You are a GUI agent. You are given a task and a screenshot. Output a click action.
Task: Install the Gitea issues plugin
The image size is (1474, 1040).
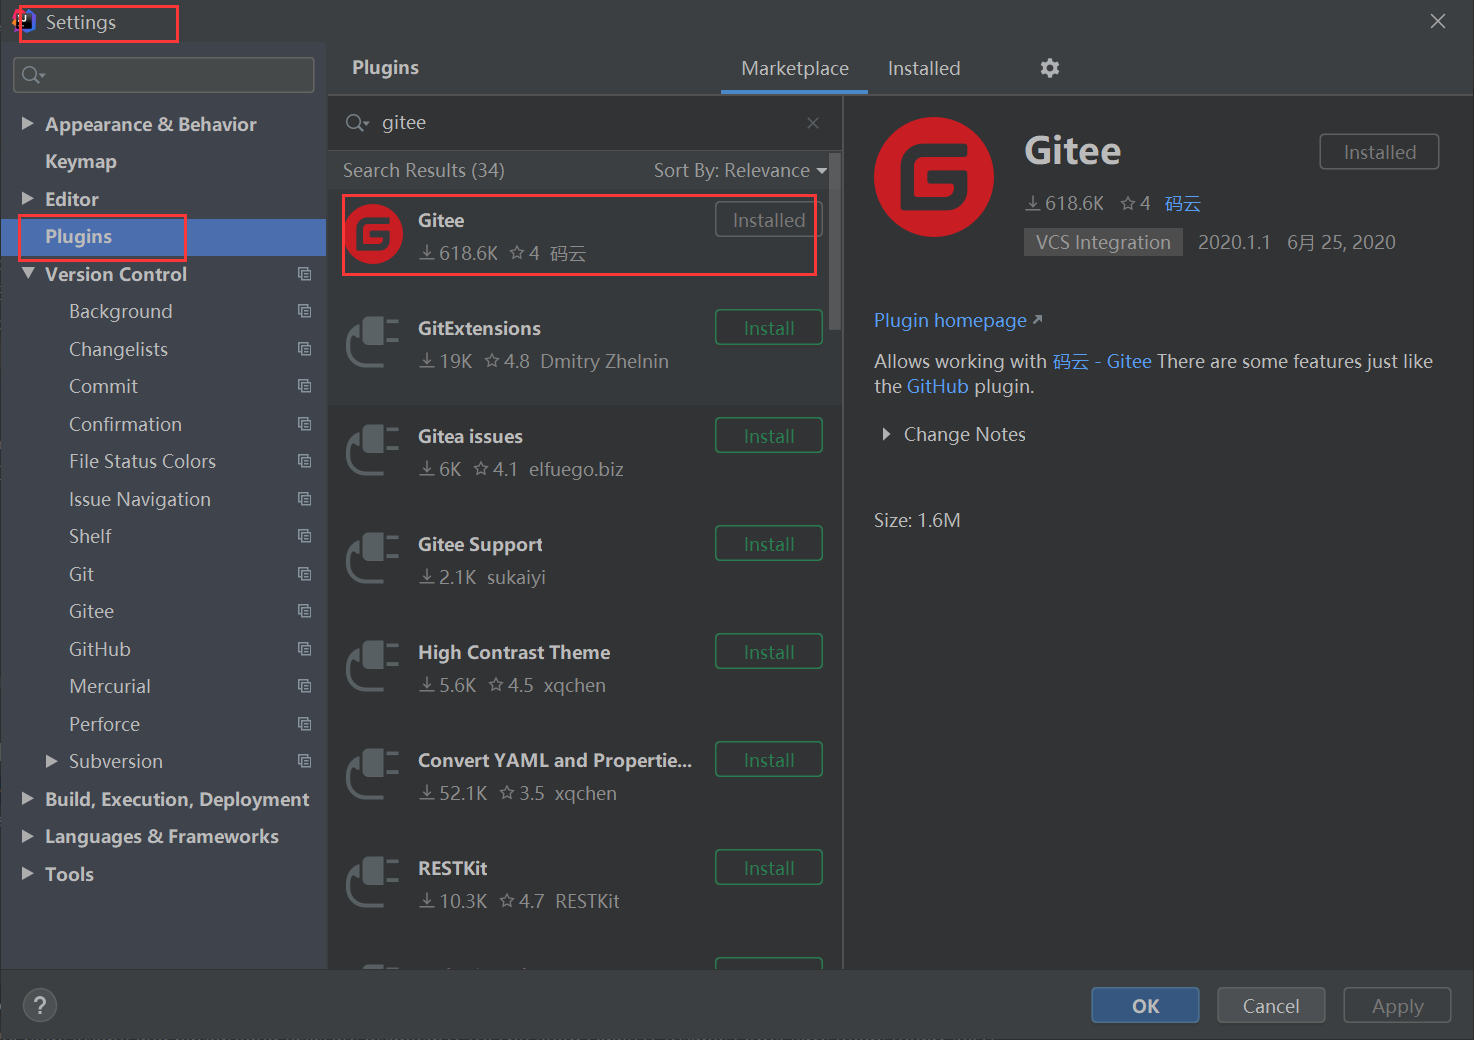click(x=769, y=436)
